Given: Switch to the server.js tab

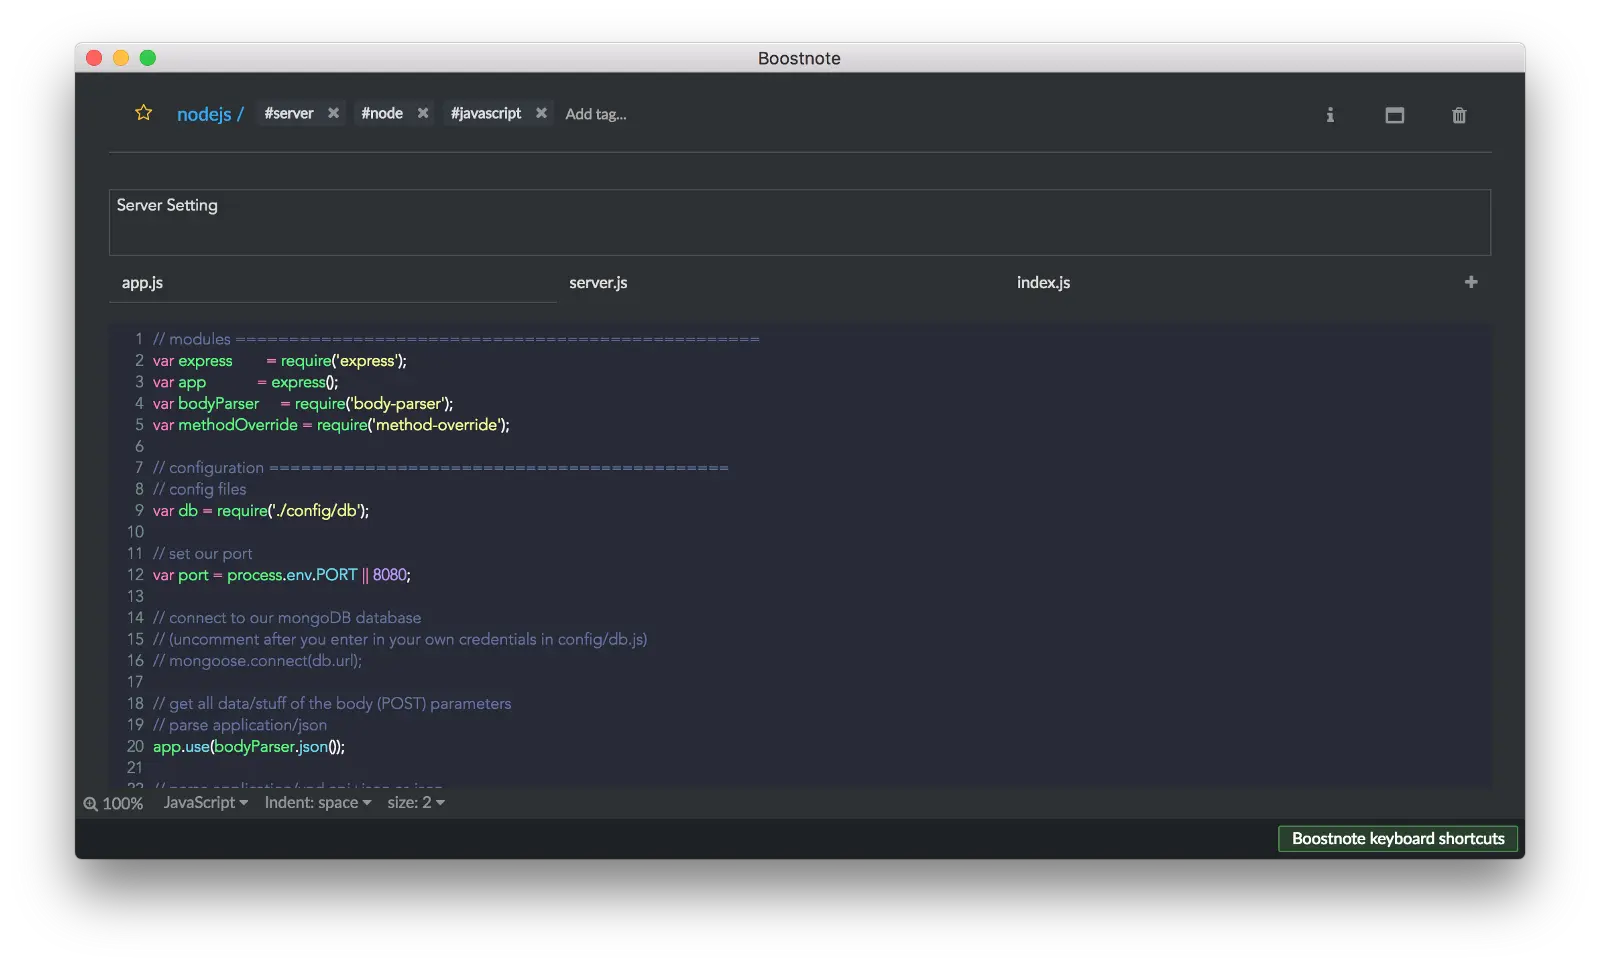Looking at the screenshot, I should tap(780, 283).
